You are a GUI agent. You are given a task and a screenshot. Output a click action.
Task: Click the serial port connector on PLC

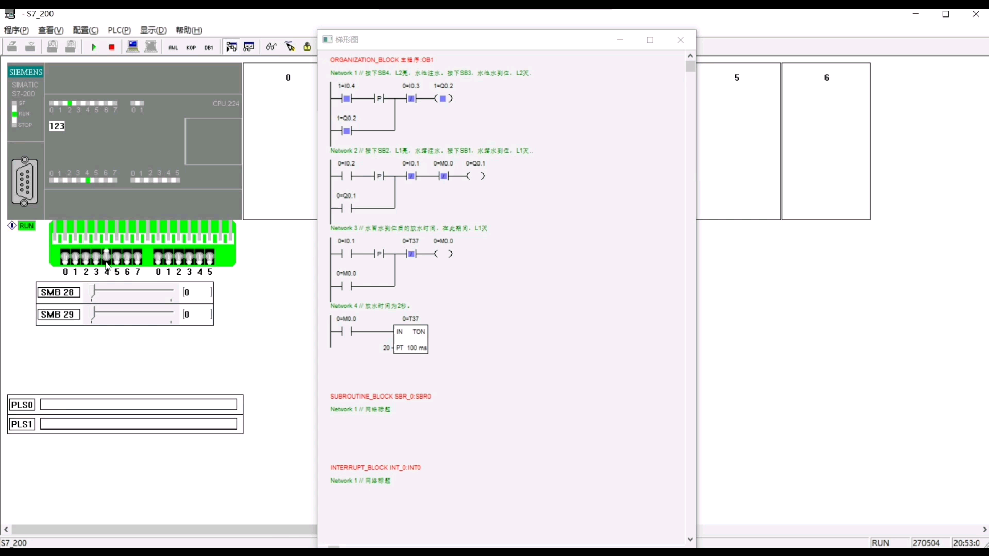pos(25,182)
